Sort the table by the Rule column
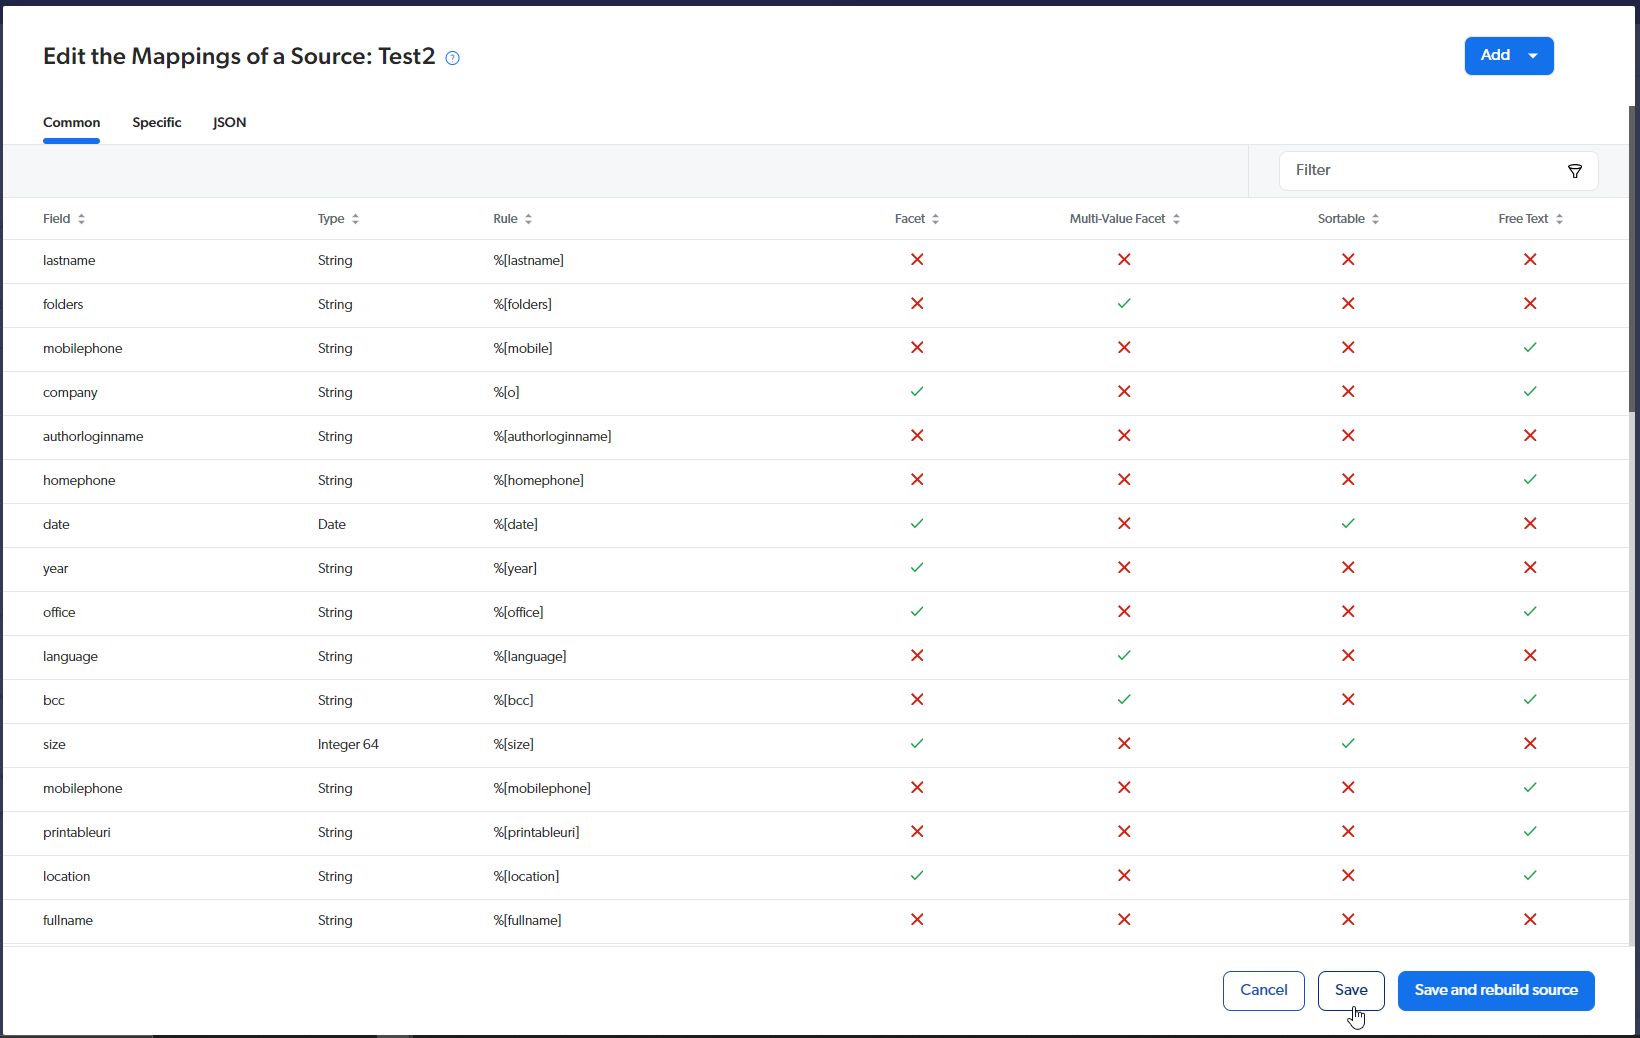 click(528, 218)
